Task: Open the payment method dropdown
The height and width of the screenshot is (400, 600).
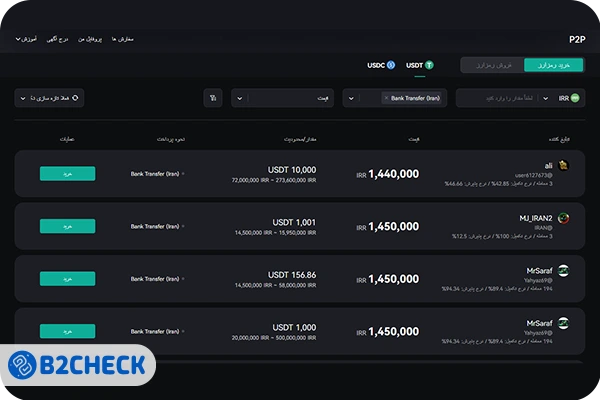Action: click(x=395, y=98)
